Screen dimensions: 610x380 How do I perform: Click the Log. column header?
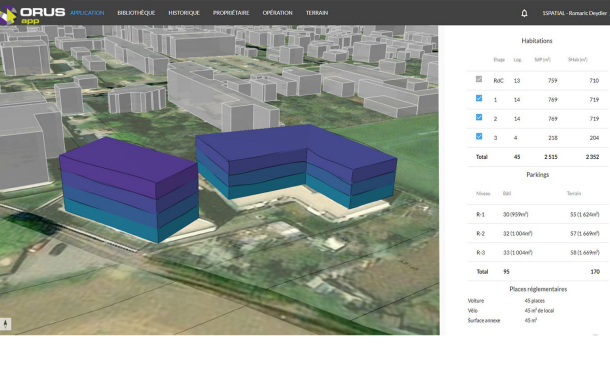[x=517, y=60]
